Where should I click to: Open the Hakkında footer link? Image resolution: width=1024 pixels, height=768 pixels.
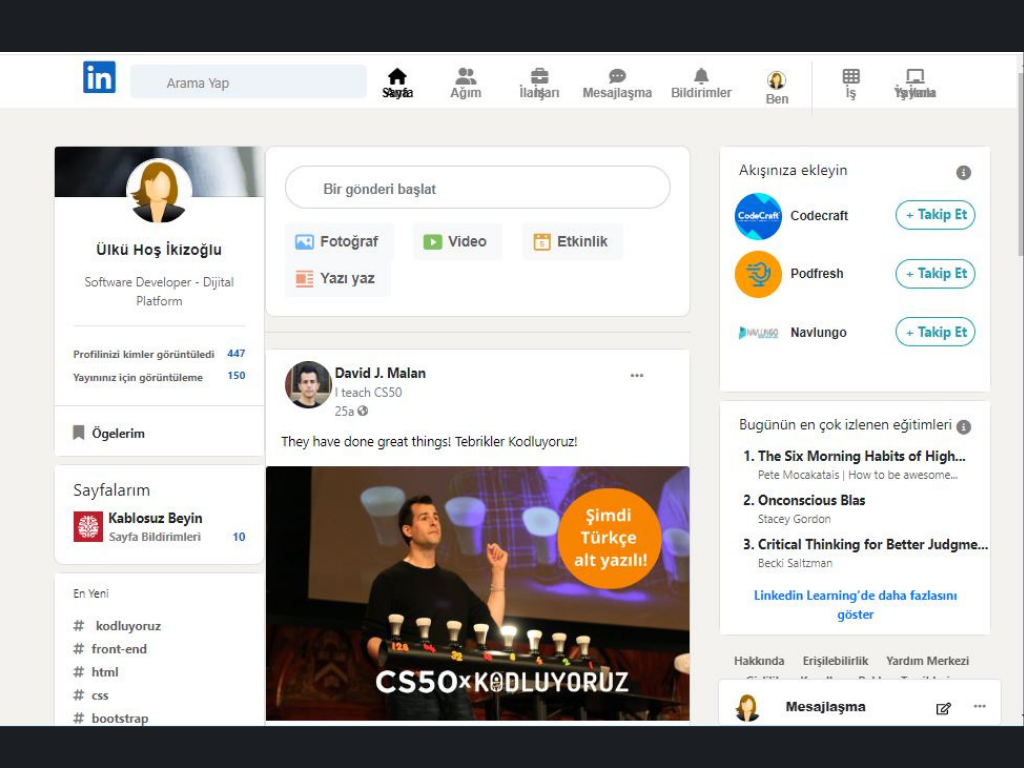[759, 661]
